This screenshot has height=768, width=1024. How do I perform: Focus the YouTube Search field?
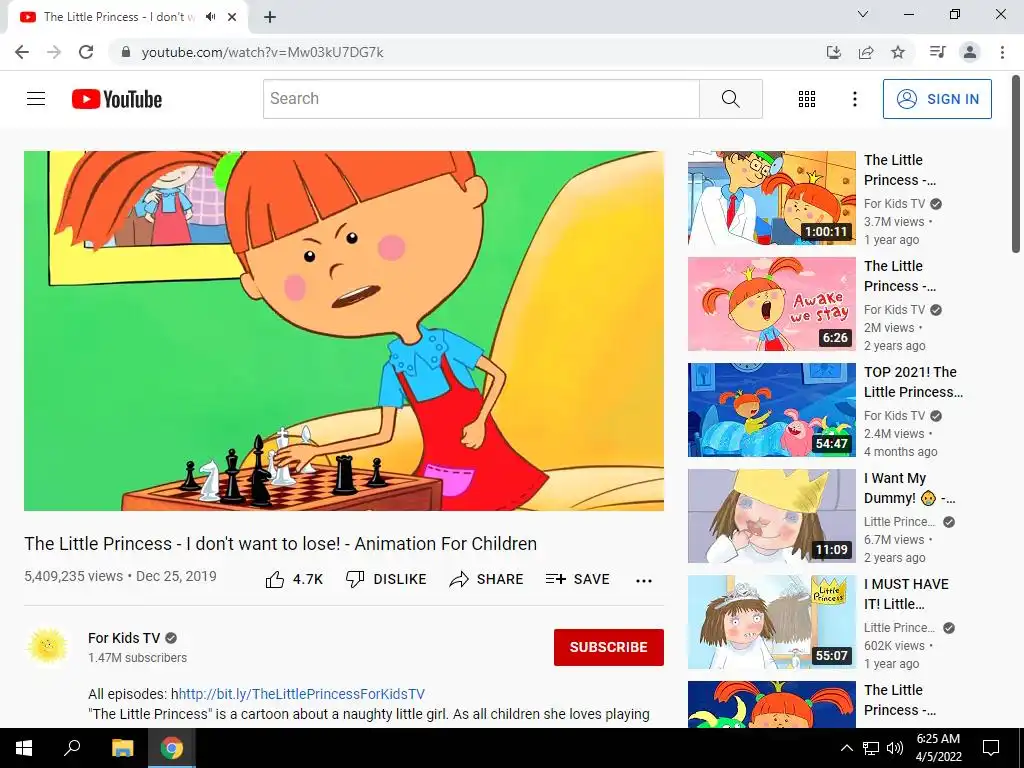tap(481, 99)
